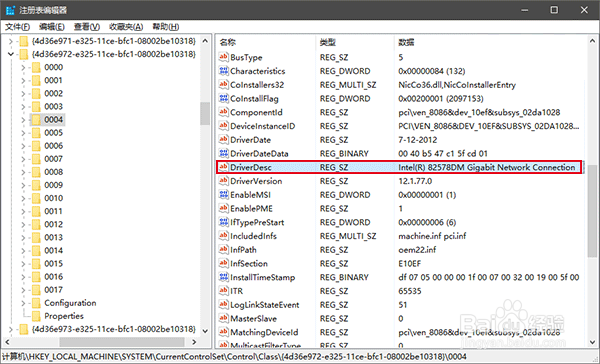Click the IfTypePreStart DWORD icon
The height and width of the screenshot is (364, 600).
(x=223, y=222)
